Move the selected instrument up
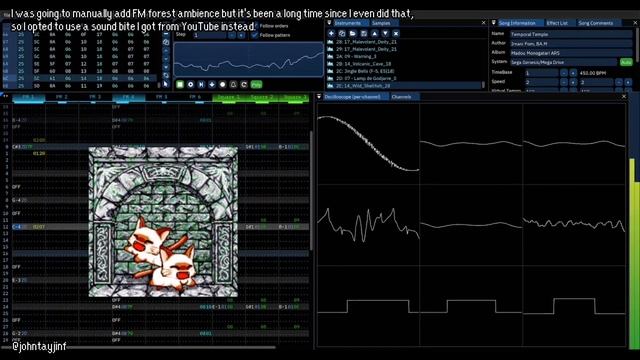The height and width of the screenshot is (360, 640). pyautogui.click(x=374, y=33)
